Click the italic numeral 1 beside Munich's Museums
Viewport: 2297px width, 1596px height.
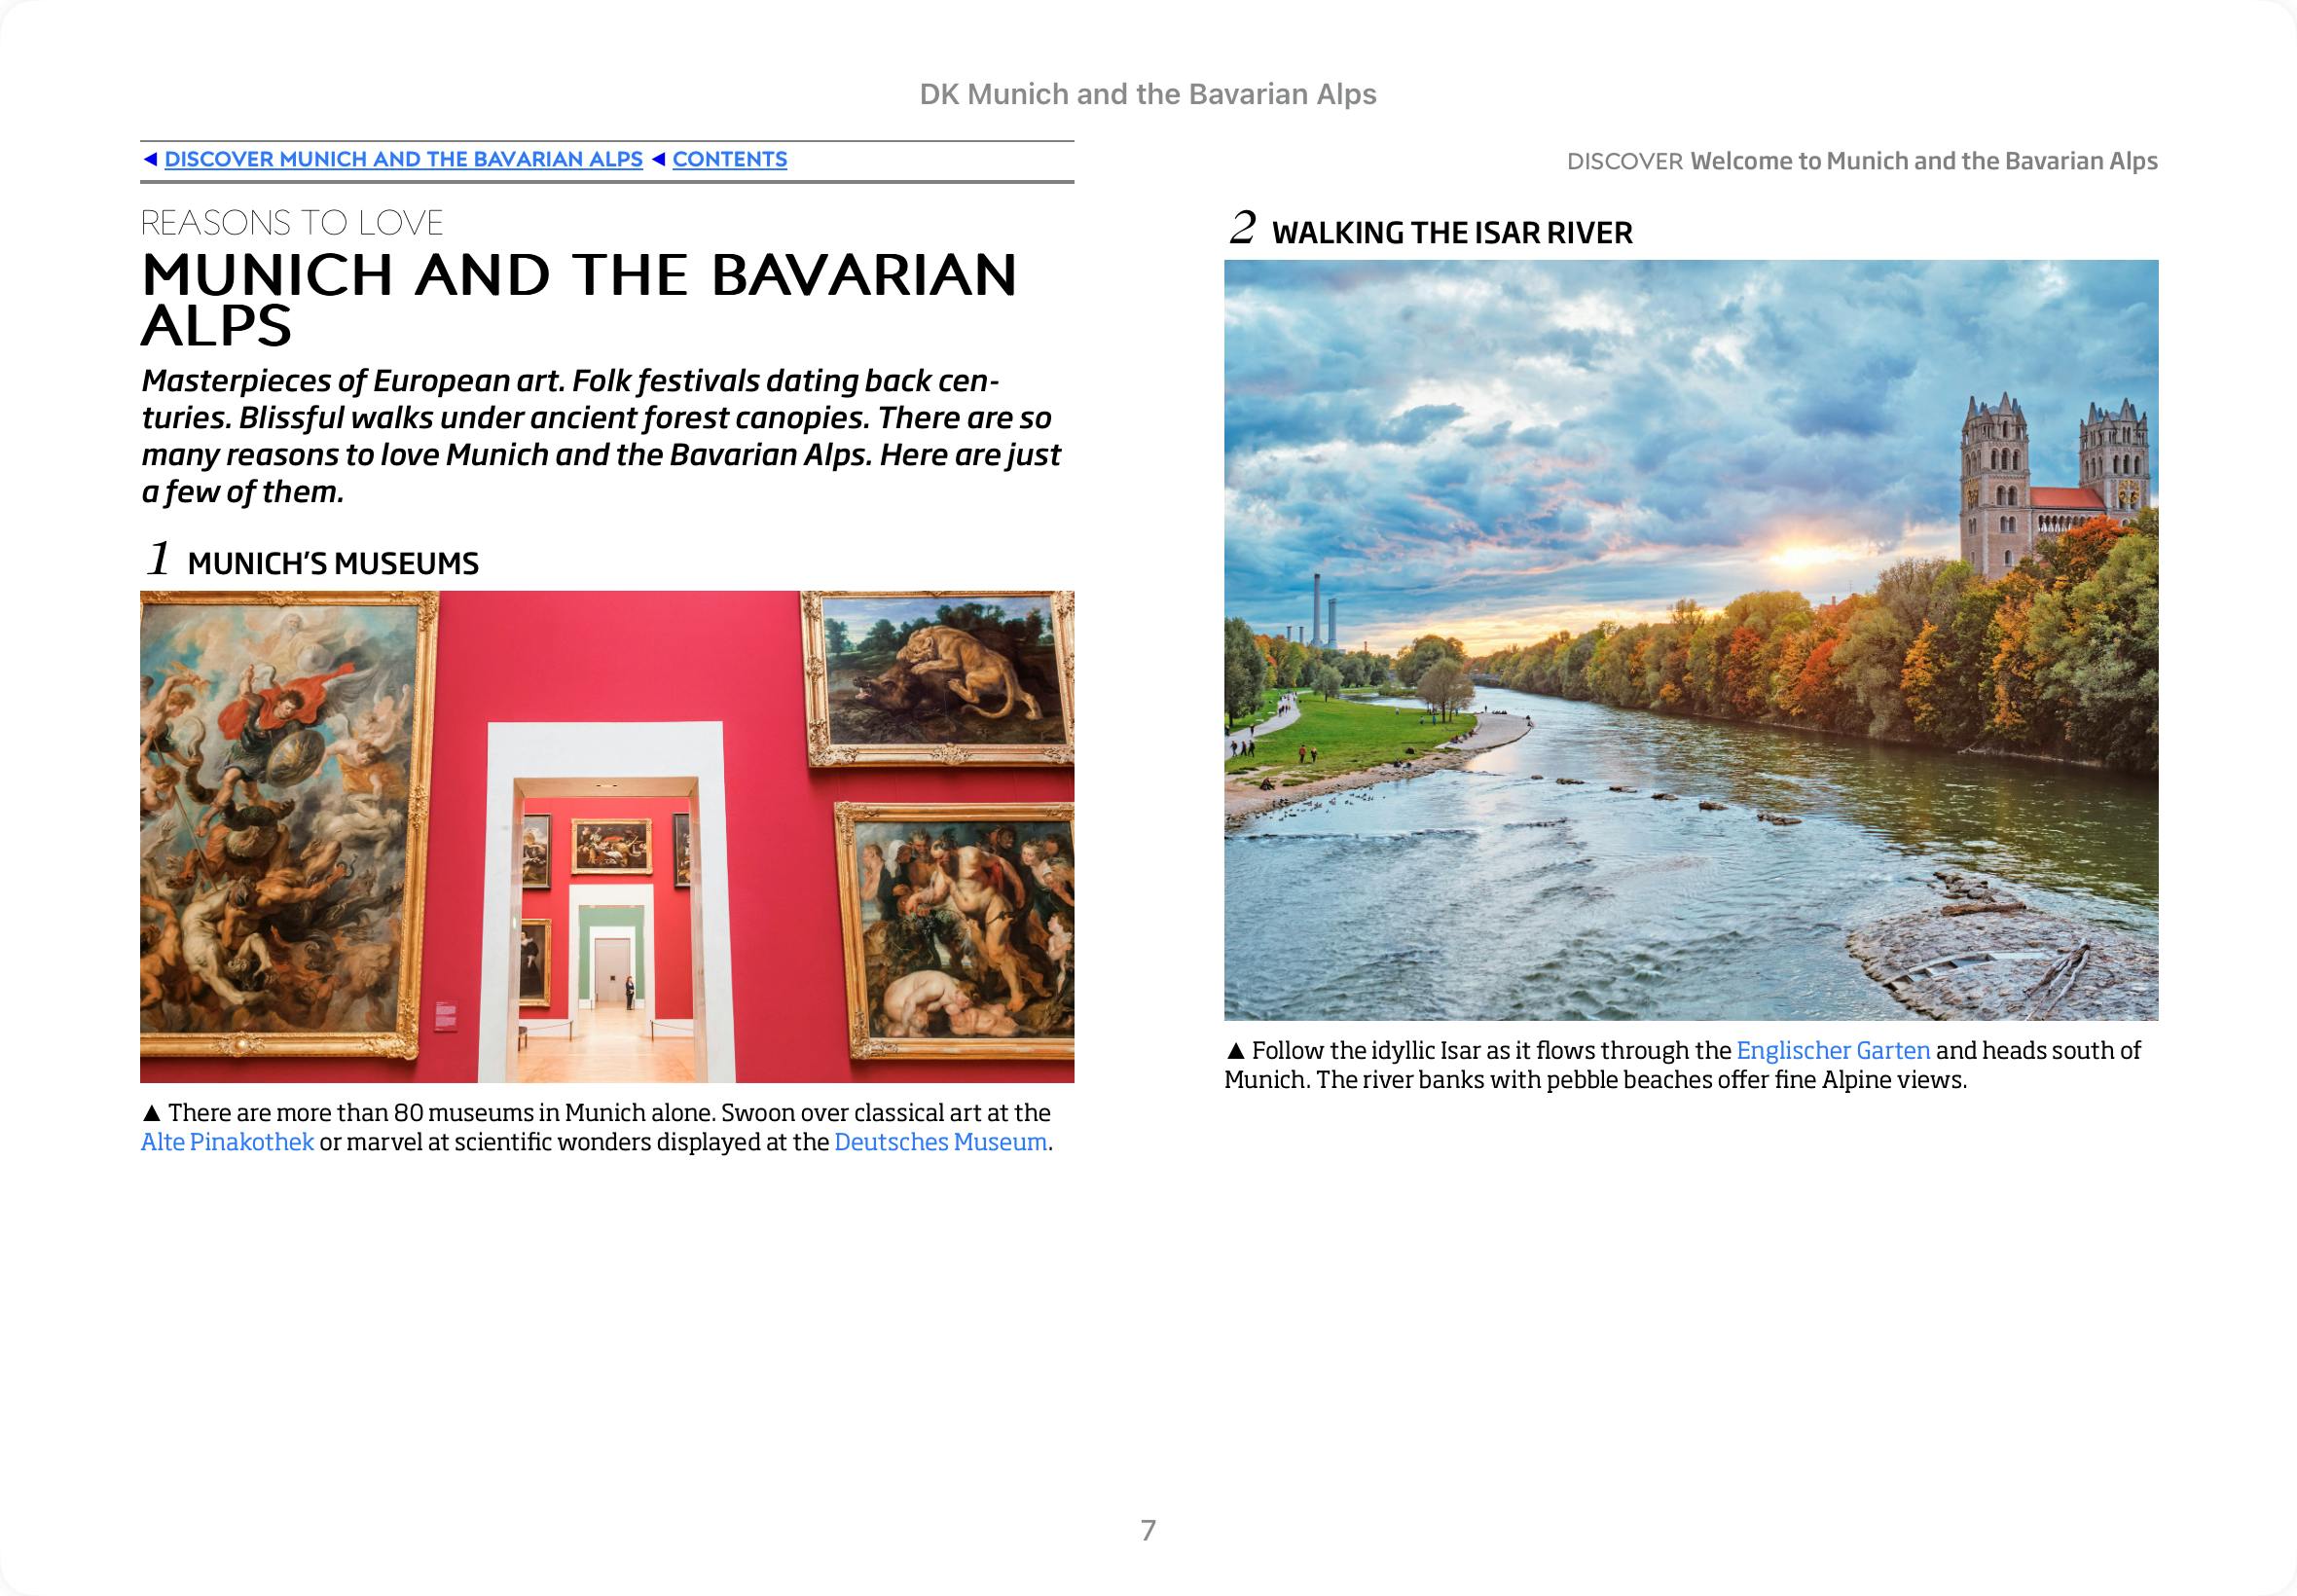click(158, 559)
